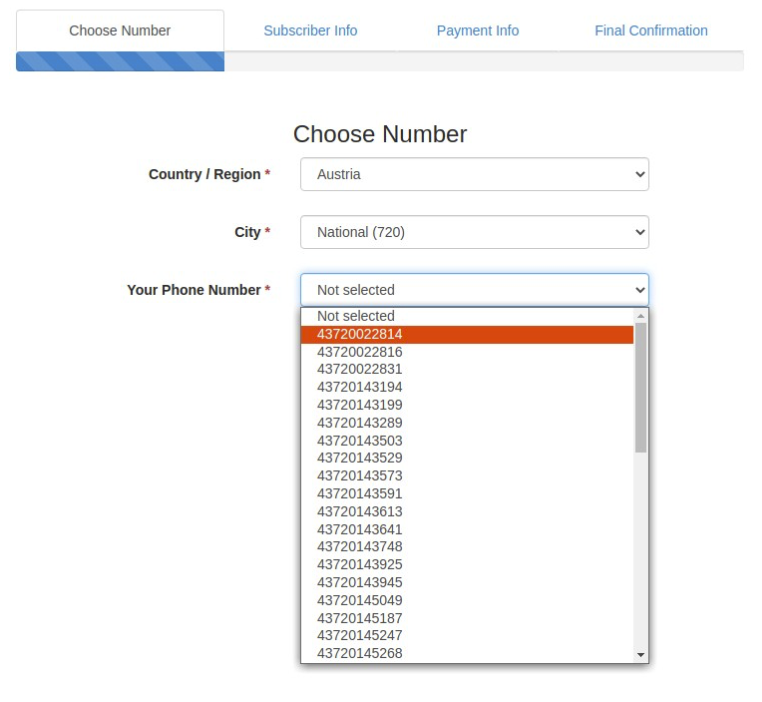Switch to the Subscriber Info tab
This screenshot has width=762, height=702.
[x=310, y=31]
